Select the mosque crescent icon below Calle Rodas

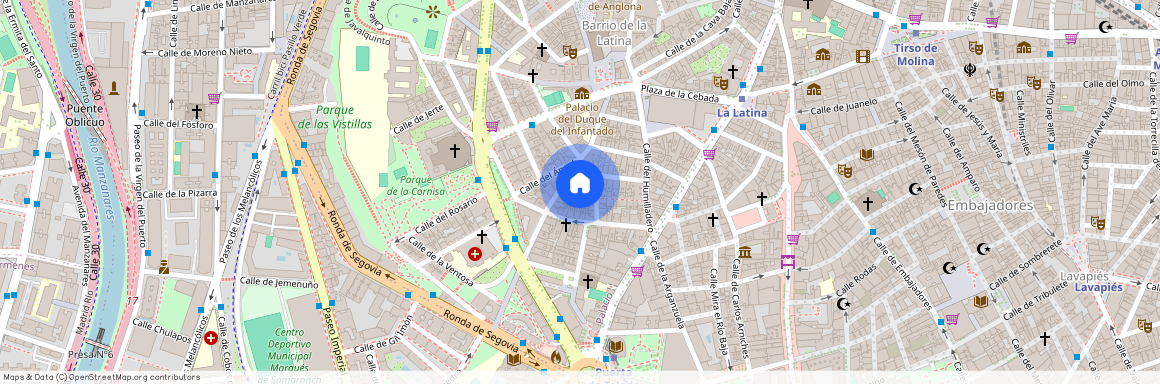[x=842, y=303]
